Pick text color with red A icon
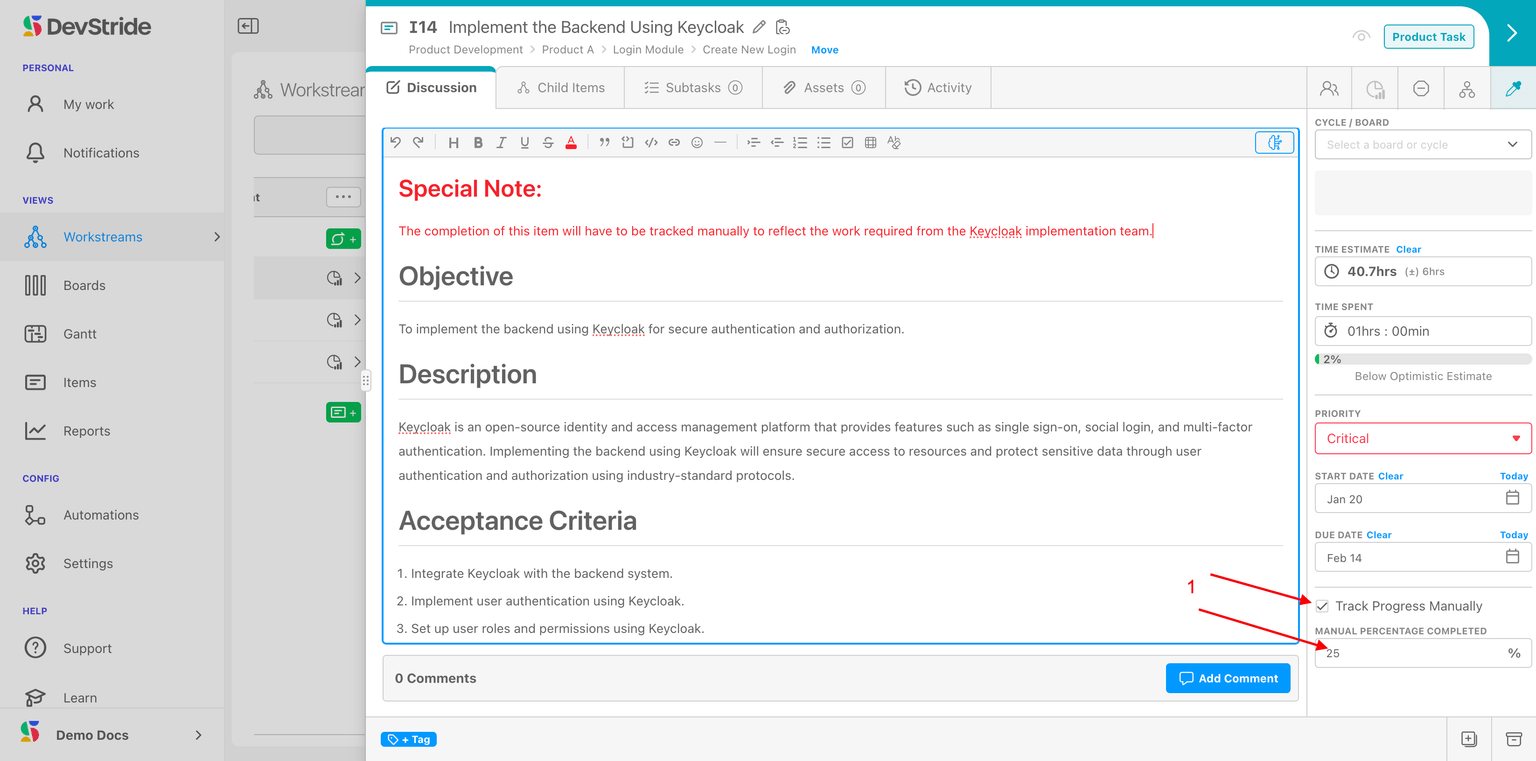This screenshot has width=1536, height=761. 571,143
